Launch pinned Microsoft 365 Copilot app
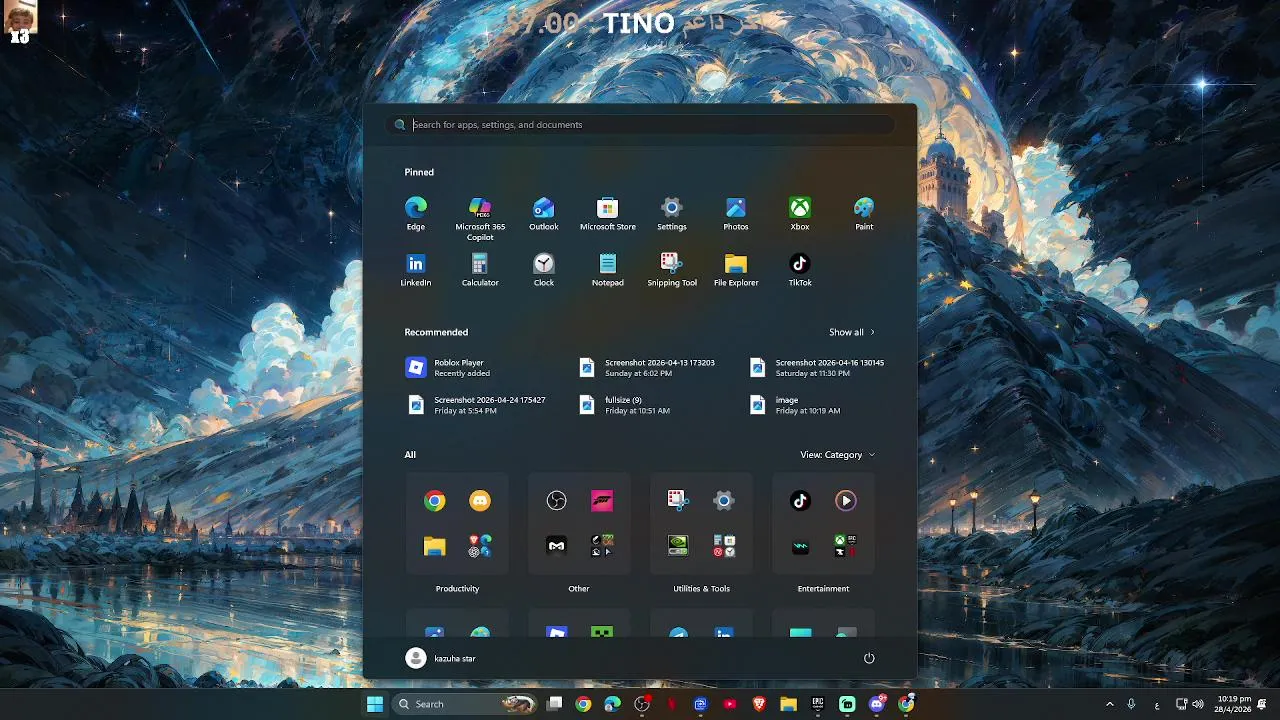This screenshot has height=720, width=1280. [x=480, y=219]
